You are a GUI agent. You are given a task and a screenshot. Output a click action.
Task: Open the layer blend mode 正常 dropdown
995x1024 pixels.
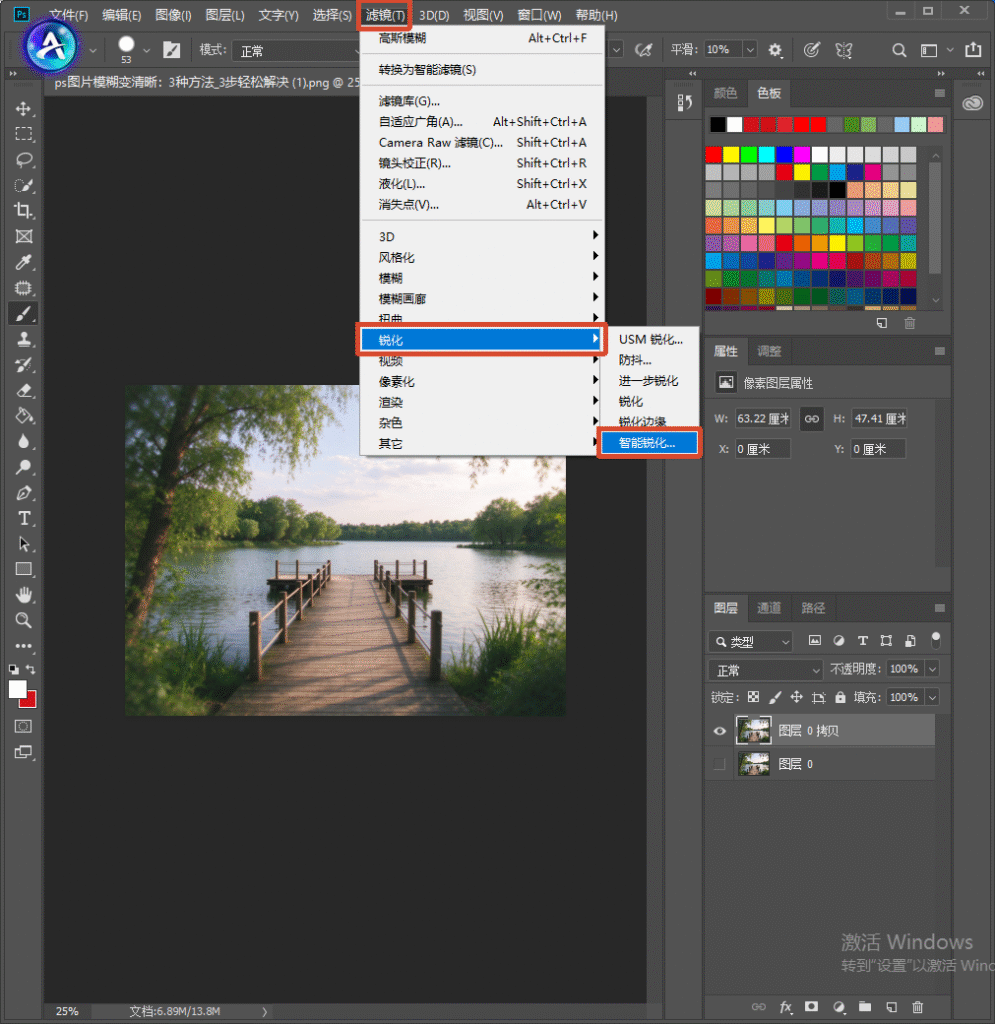(765, 670)
